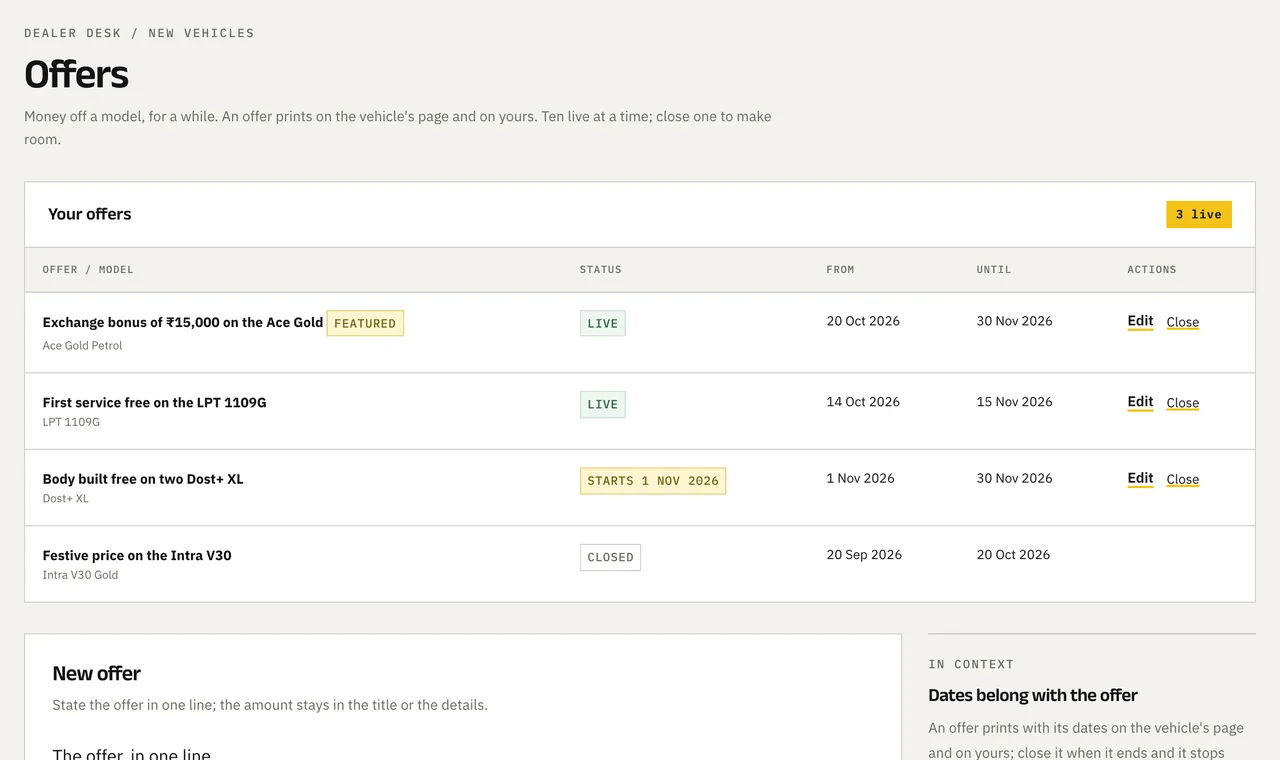Edit the LPT 1109G first service offer

click(1140, 402)
